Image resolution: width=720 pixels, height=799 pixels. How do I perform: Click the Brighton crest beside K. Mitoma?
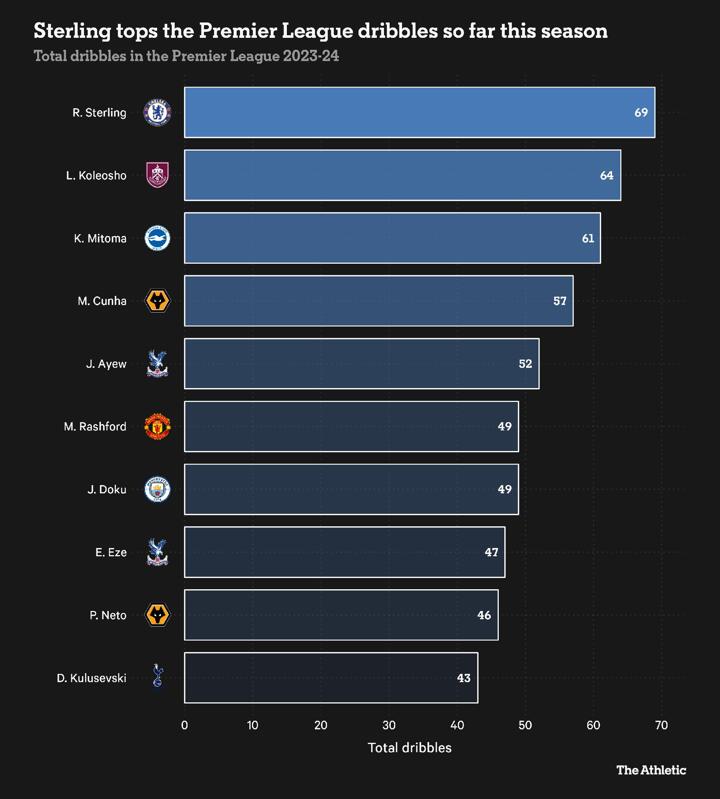[158, 238]
